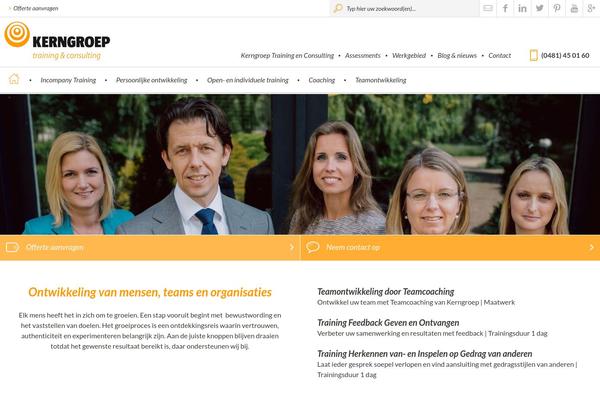Open the Facebook social icon

click(505, 8)
